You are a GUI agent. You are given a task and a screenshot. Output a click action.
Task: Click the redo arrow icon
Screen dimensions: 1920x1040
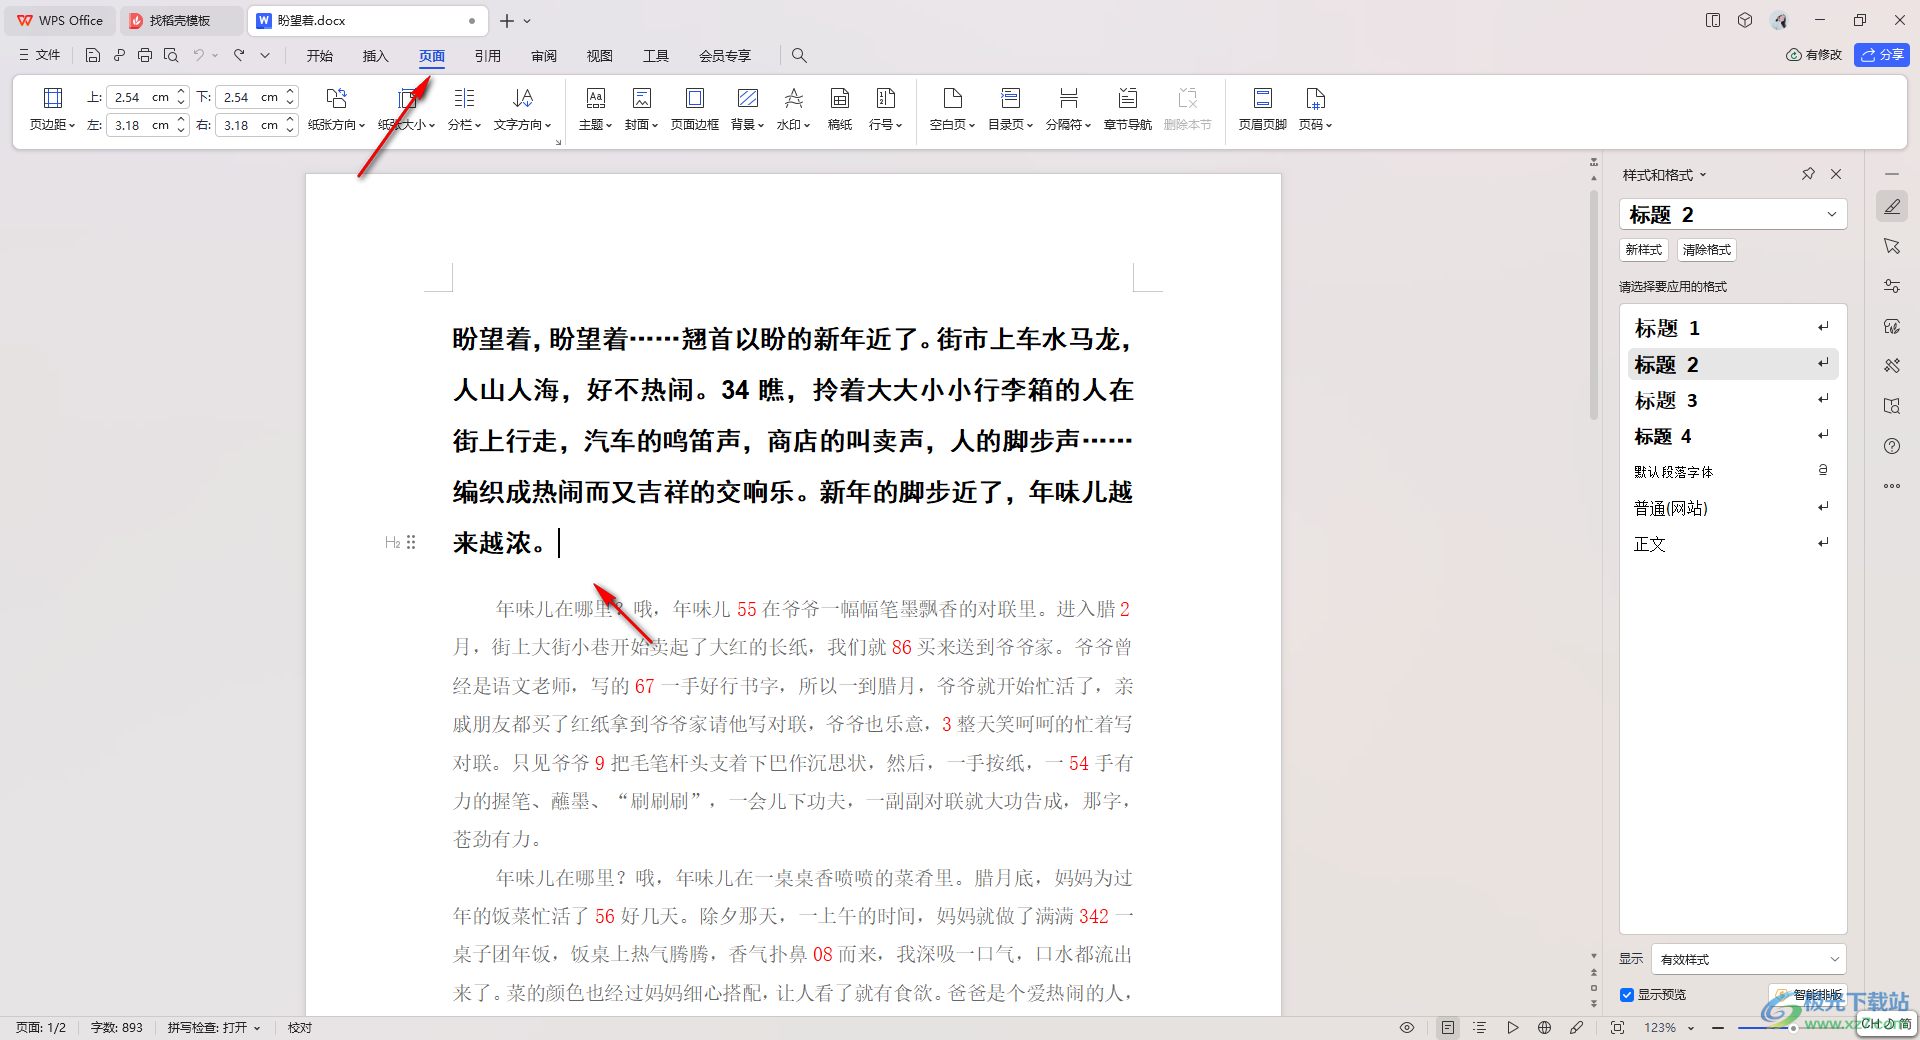pos(239,55)
